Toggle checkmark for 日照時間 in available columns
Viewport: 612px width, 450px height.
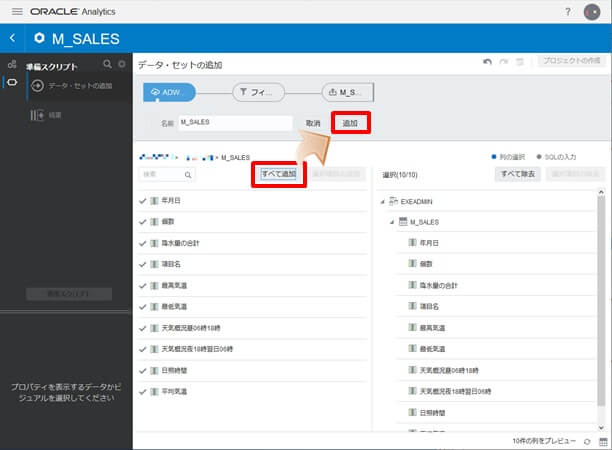(x=143, y=370)
